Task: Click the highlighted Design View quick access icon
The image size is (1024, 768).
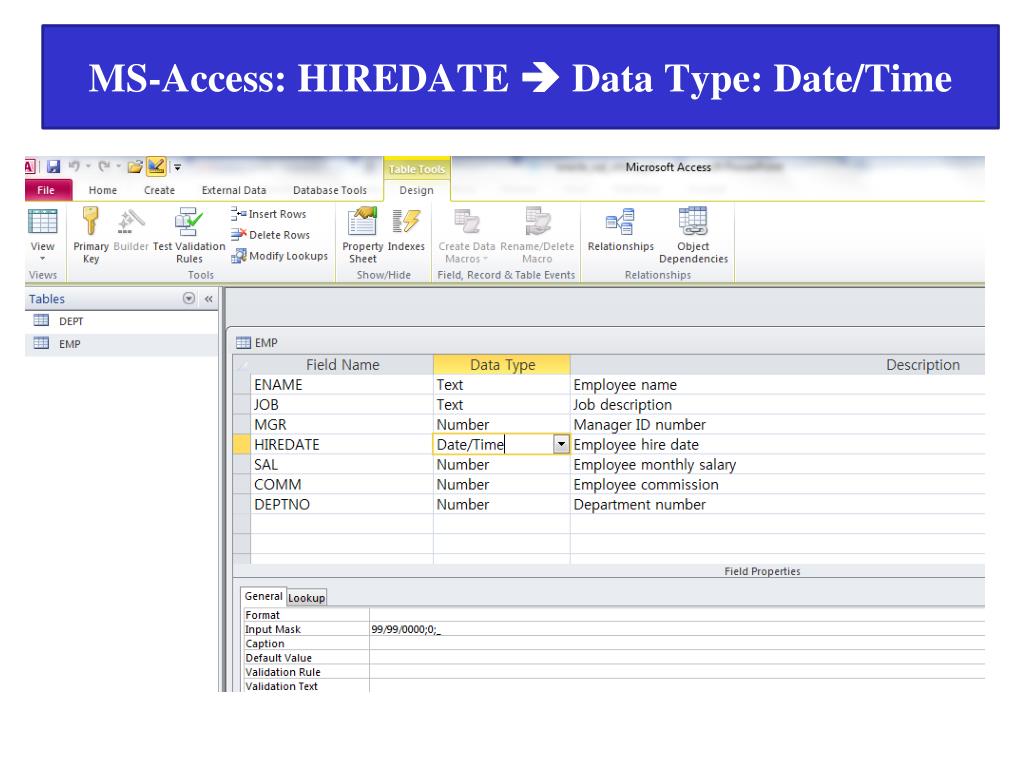Action: 156,167
